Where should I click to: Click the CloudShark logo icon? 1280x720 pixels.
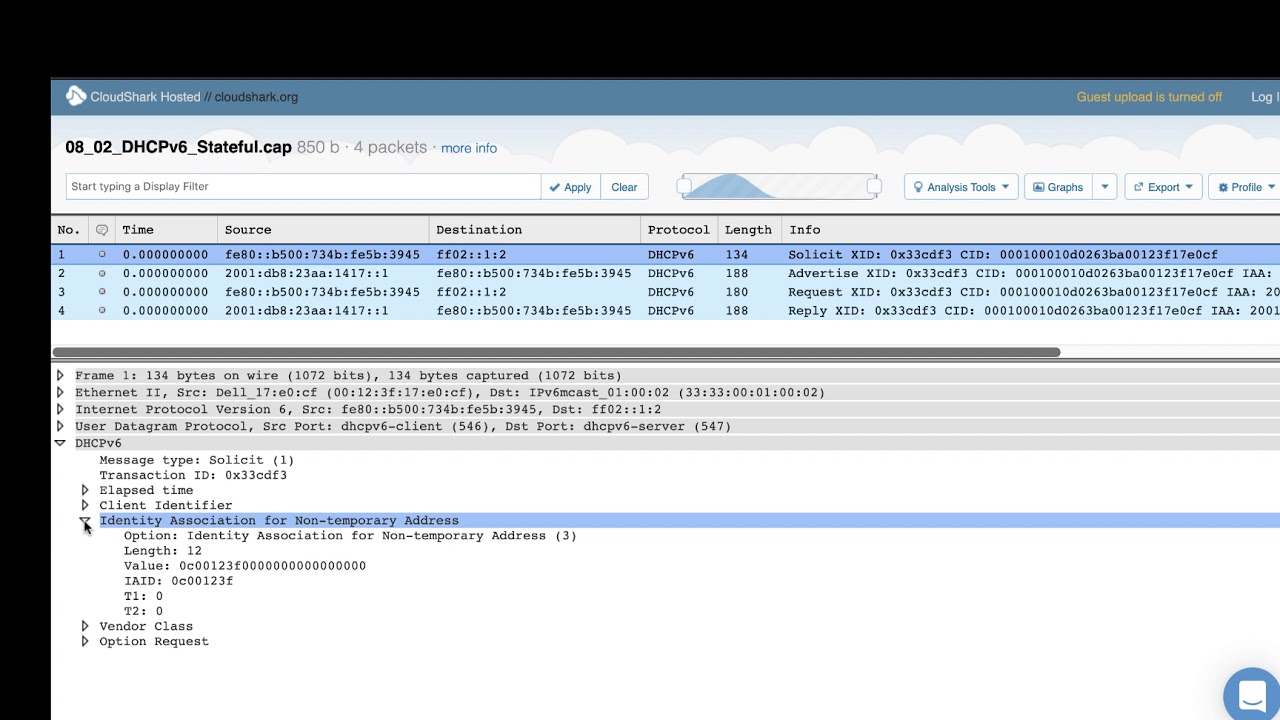[x=76, y=96]
